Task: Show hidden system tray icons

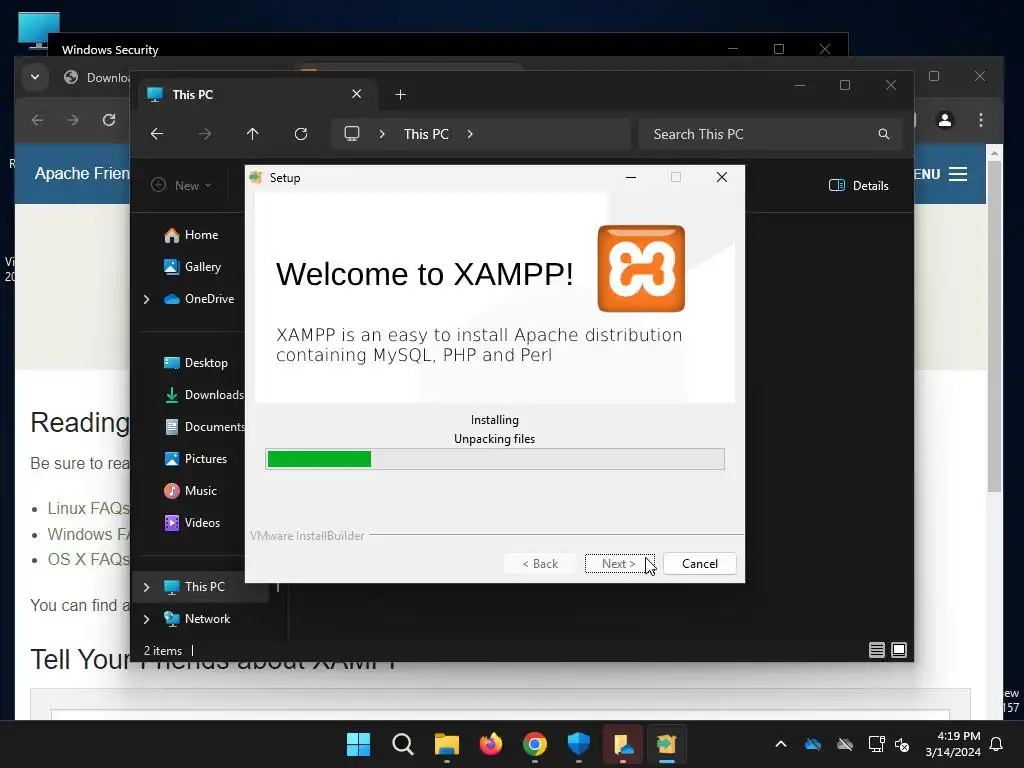Action: [x=781, y=744]
